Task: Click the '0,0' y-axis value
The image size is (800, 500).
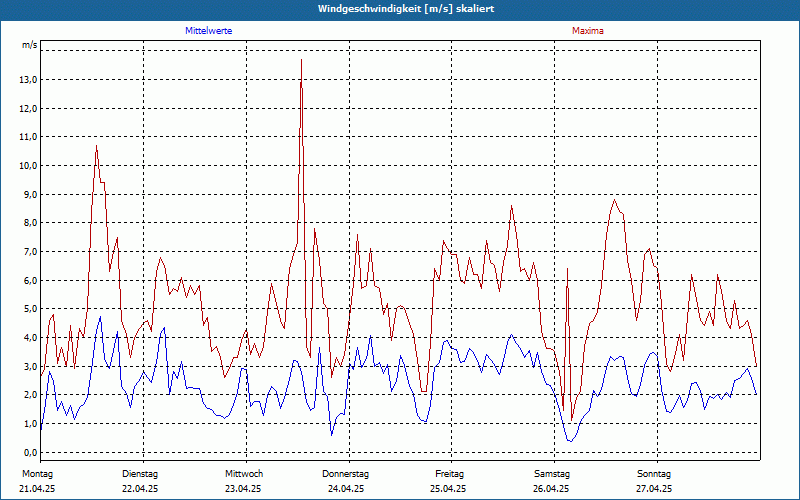Action: click(x=31, y=453)
